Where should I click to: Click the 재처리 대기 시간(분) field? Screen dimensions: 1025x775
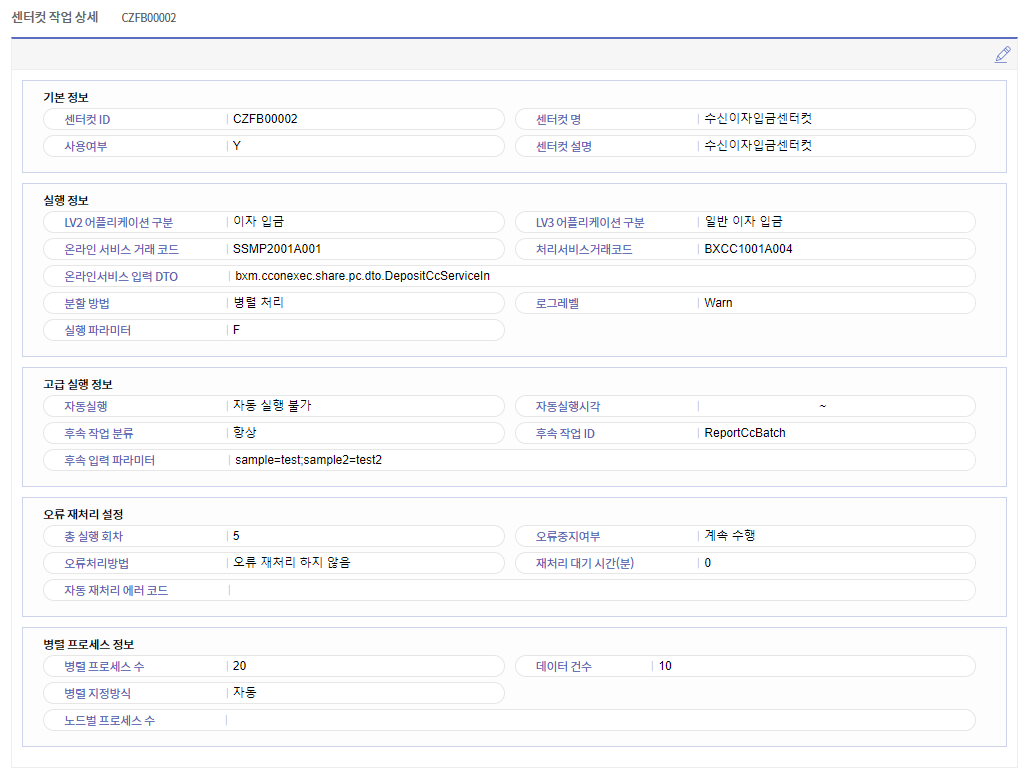745,563
